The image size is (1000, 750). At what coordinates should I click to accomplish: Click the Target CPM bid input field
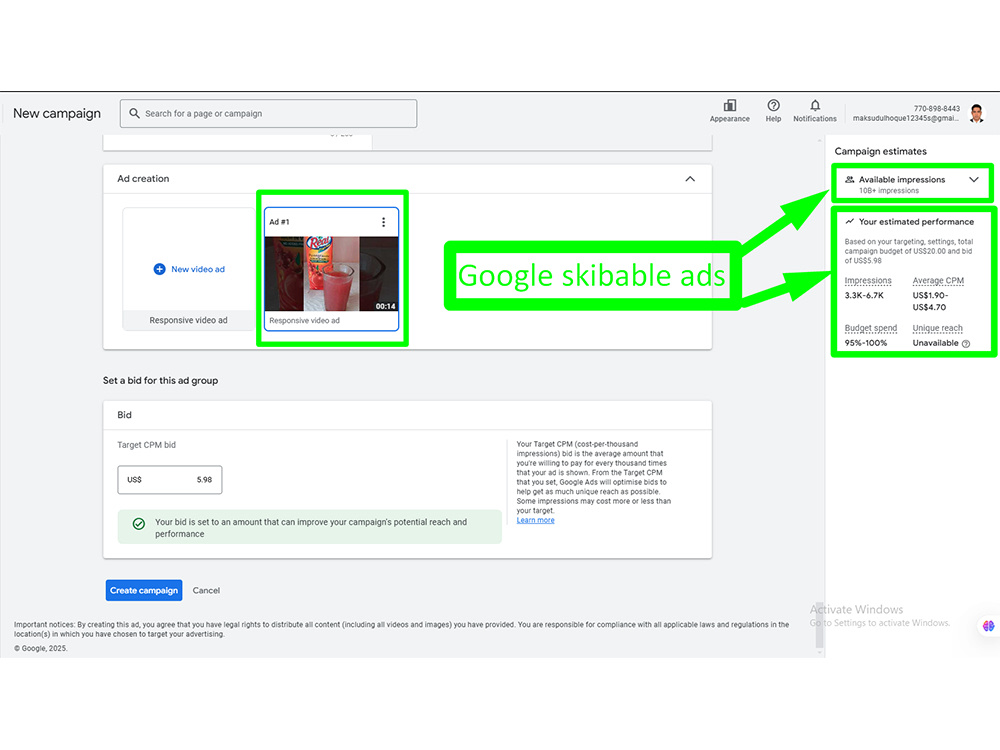click(x=170, y=480)
